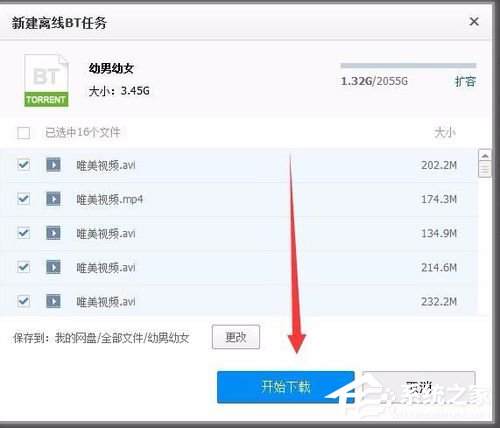Click the 开始下载 button
This screenshot has width=500, height=428.
tap(286, 387)
